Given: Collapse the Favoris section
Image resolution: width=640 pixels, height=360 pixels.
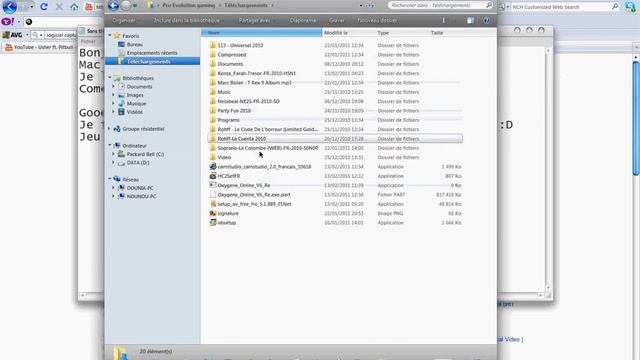Looking at the screenshot, I should click(x=110, y=36).
